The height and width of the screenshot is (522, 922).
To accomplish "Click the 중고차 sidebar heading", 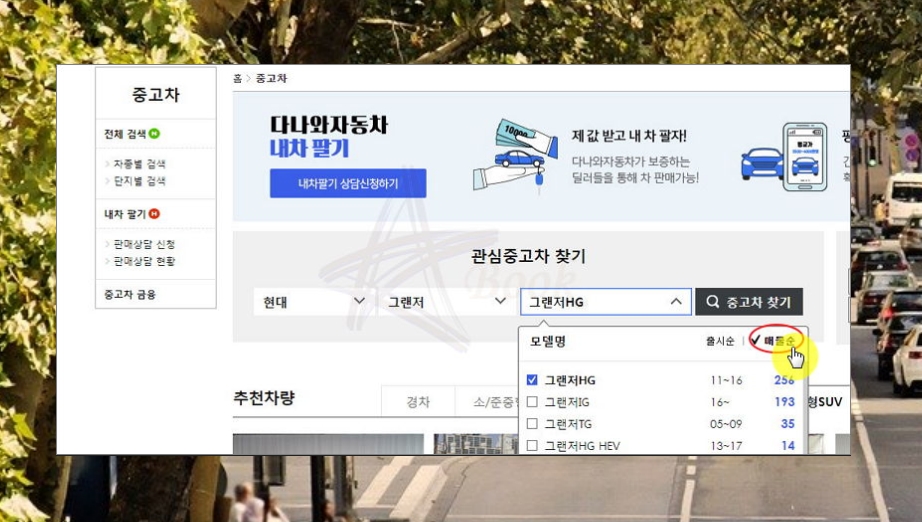I will point(155,95).
